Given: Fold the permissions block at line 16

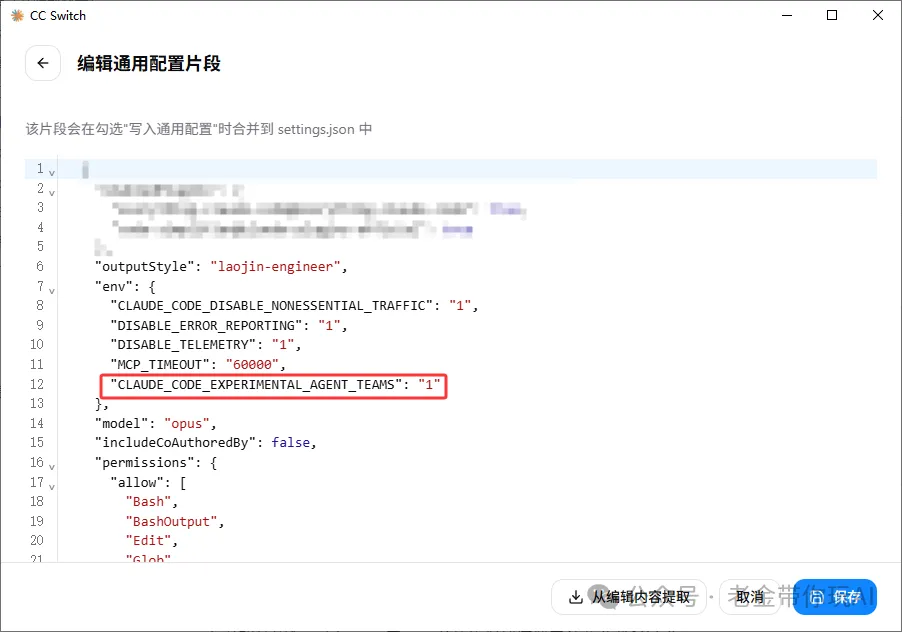Looking at the screenshot, I should pyautogui.click(x=52, y=463).
